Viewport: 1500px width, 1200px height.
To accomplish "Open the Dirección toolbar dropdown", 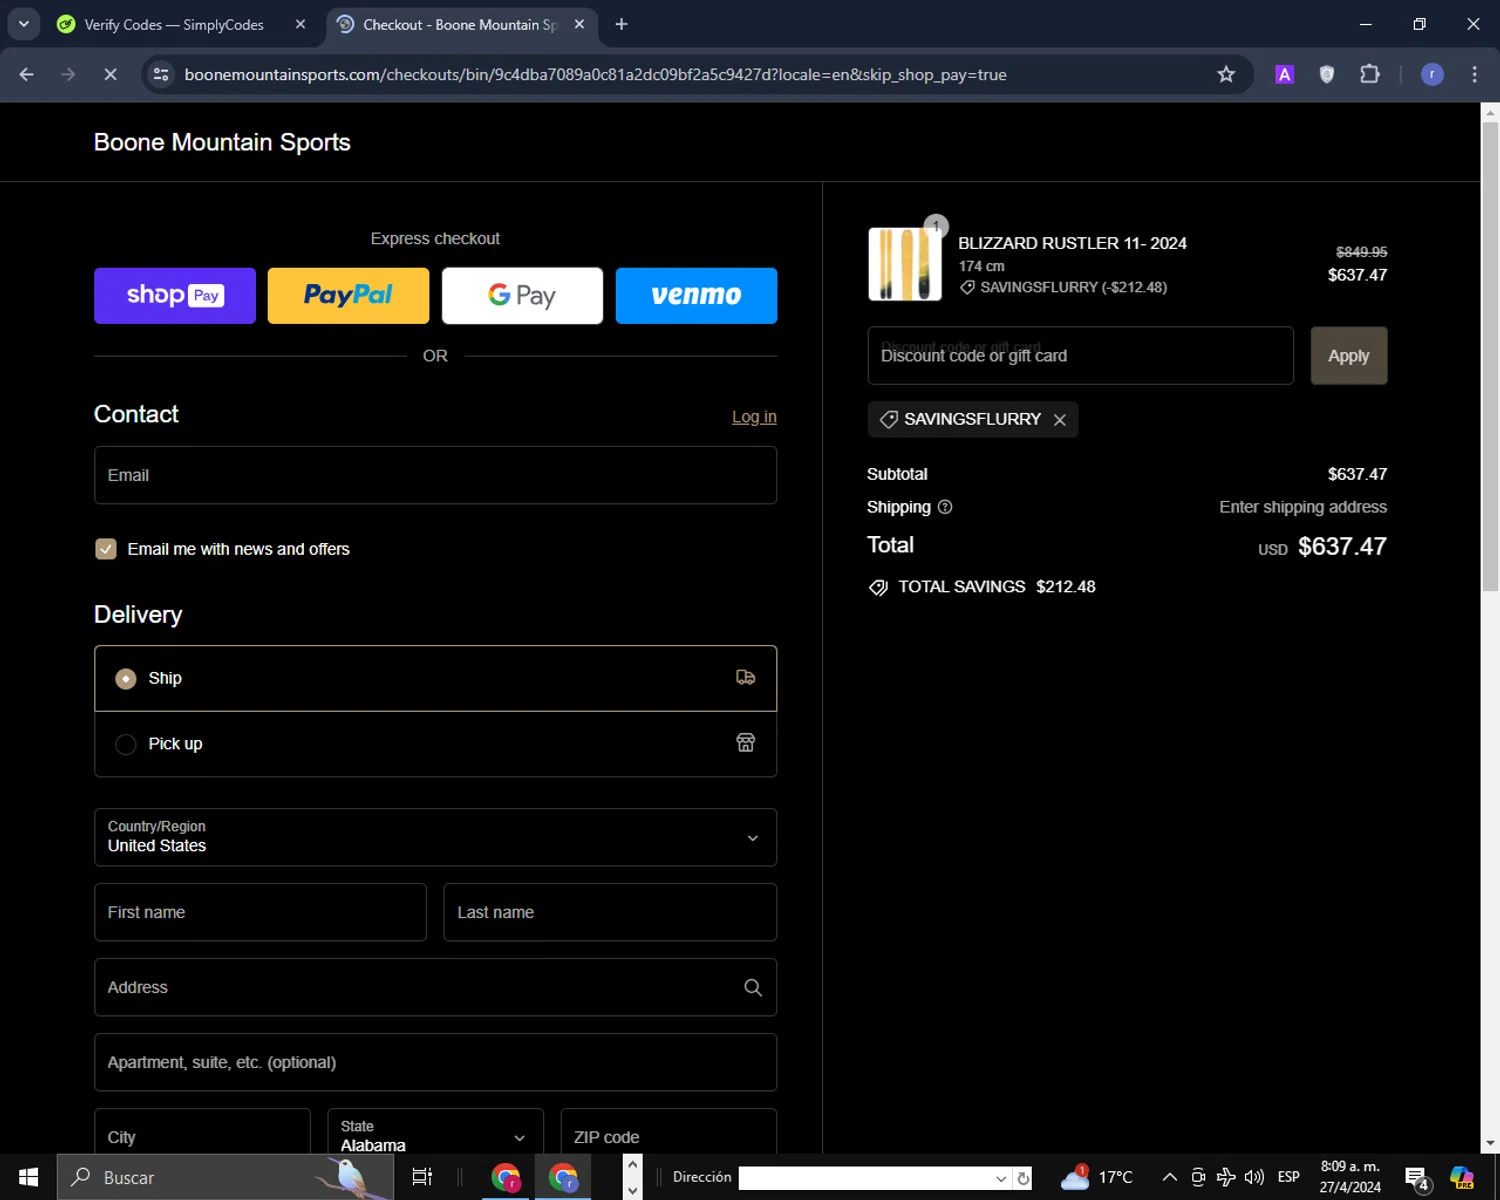I will click(x=1000, y=1178).
